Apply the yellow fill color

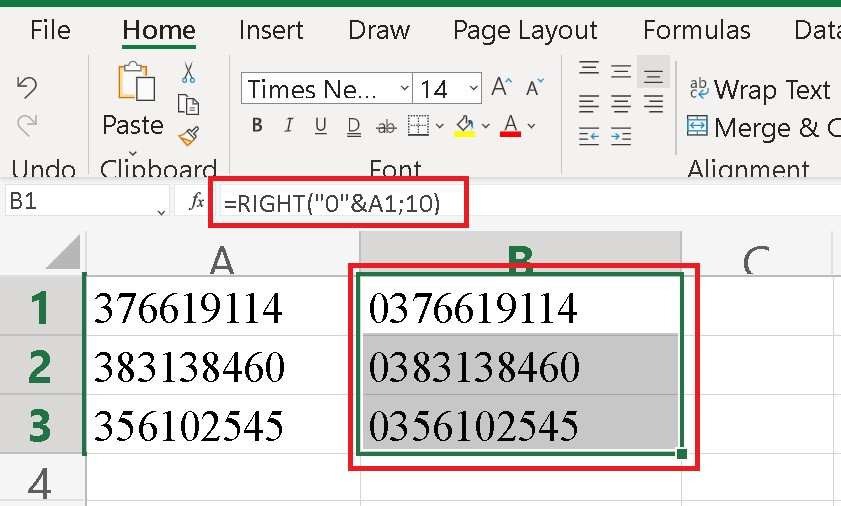click(464, 126)
